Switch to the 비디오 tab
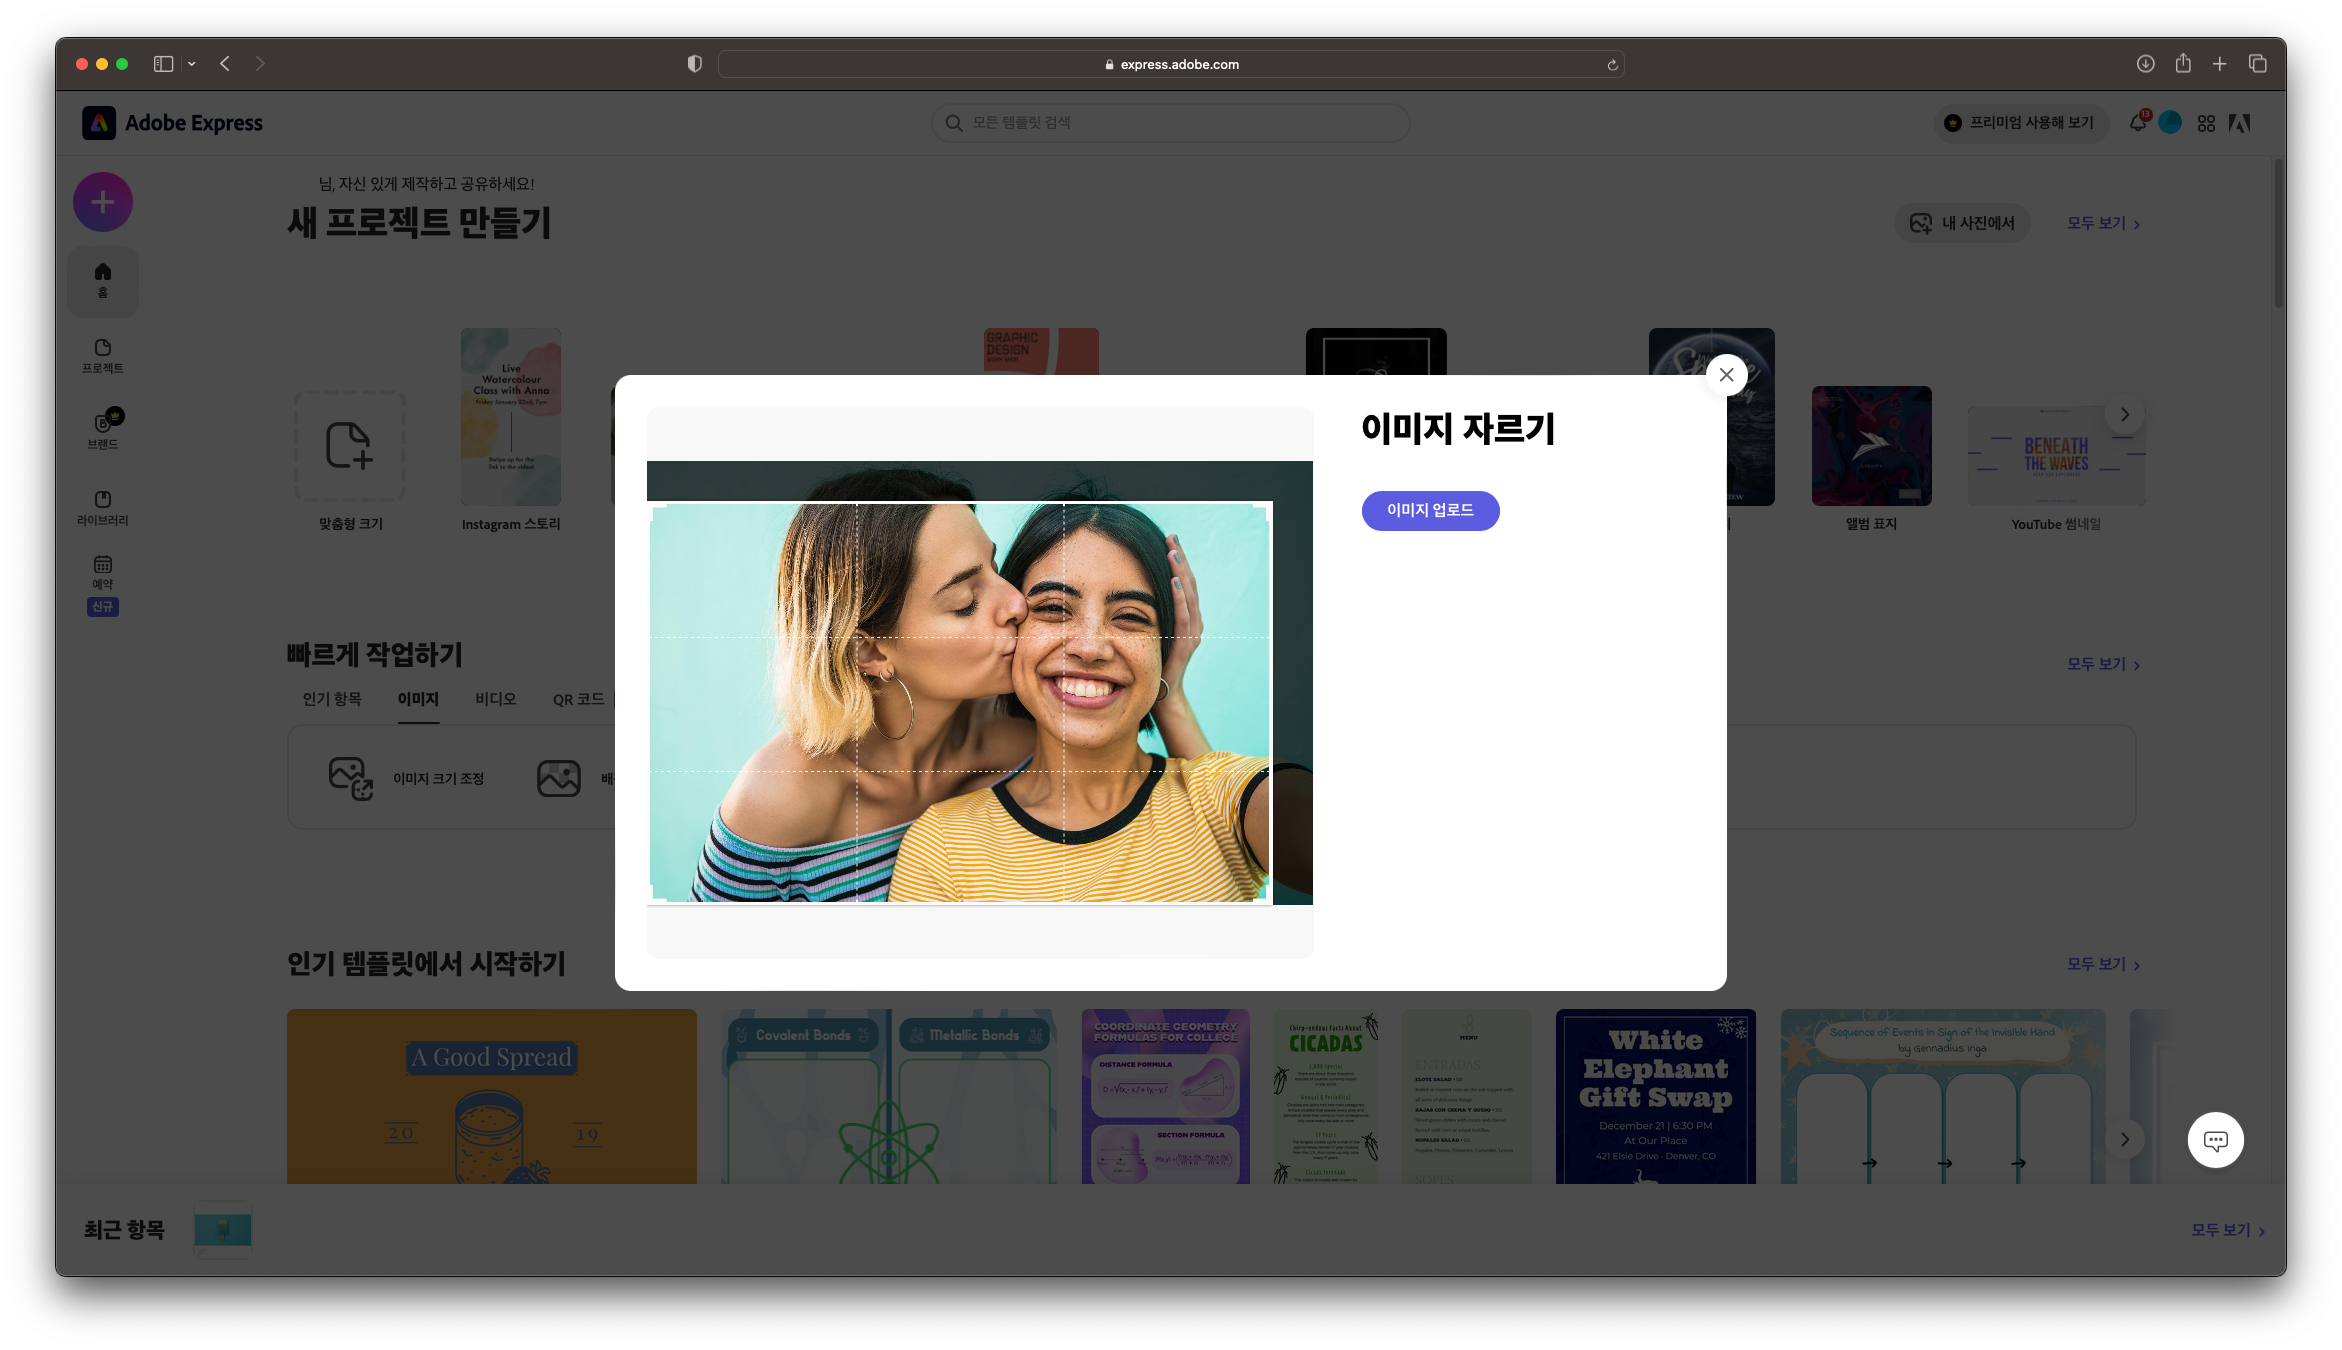Screen dimensions: 2342x1350 495,699
